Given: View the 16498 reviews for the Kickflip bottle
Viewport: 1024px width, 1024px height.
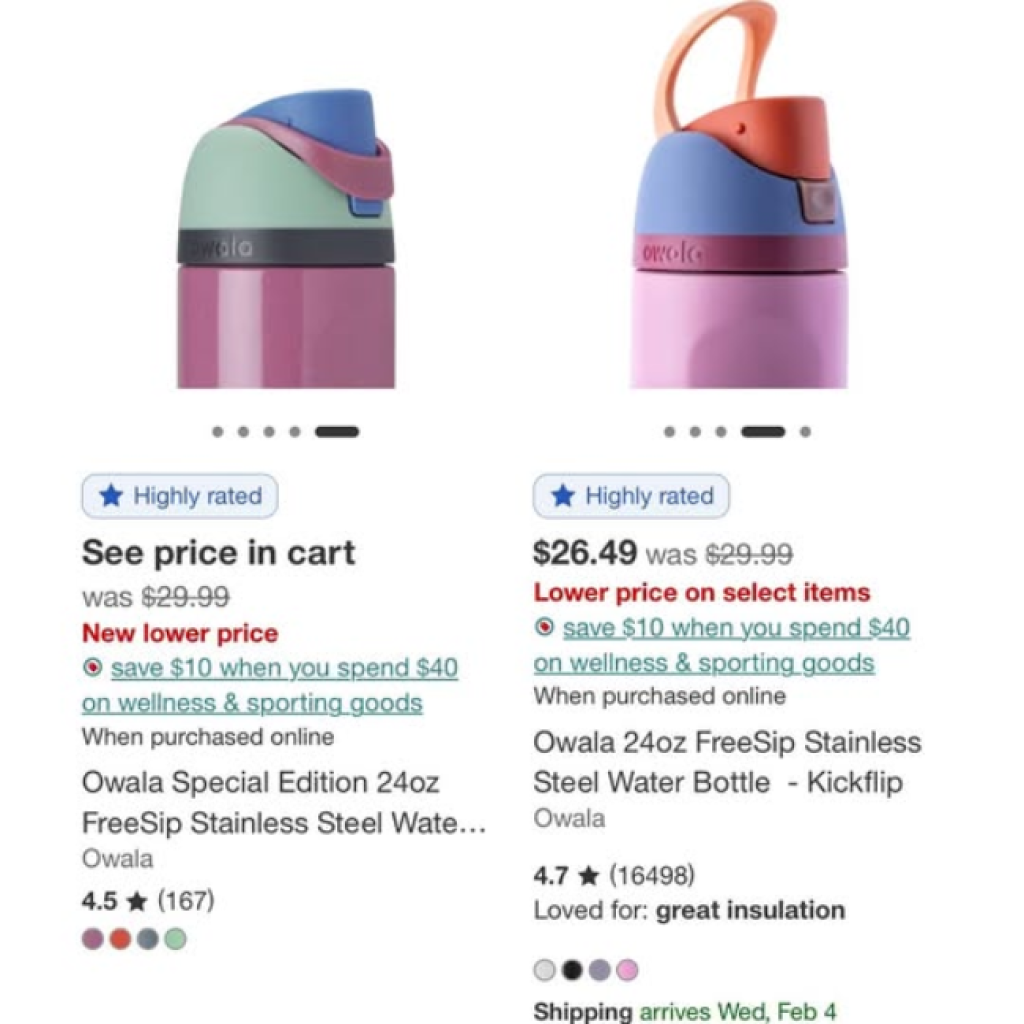Looking at the screenshot, I should pyautogui.click(x=651, y=877).
